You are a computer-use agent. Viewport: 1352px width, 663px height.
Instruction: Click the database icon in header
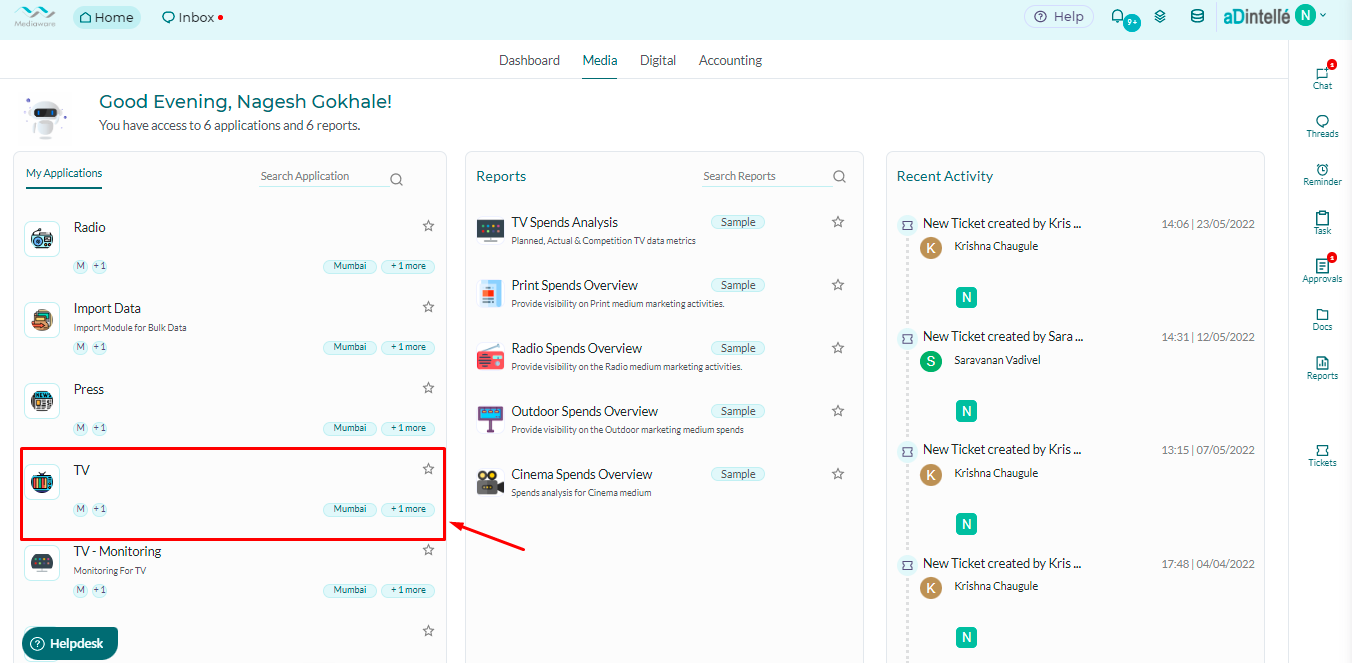(1197, 17)
